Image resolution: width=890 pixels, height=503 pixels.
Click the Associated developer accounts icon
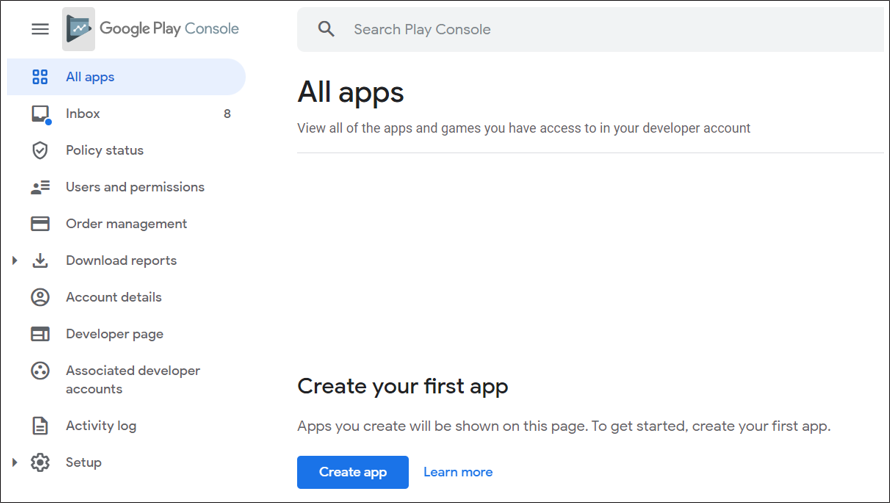tap(40, 371)
